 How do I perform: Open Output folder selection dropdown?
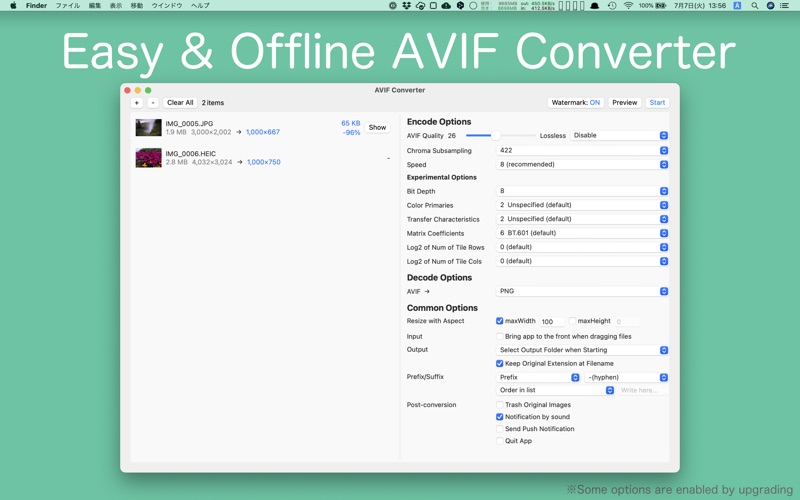click(x=582, y=350)
